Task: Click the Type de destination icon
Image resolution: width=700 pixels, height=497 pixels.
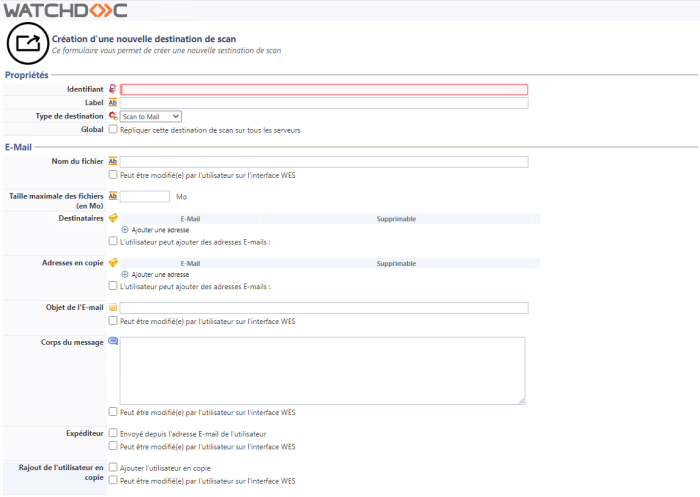Action: tap(113, 116)
